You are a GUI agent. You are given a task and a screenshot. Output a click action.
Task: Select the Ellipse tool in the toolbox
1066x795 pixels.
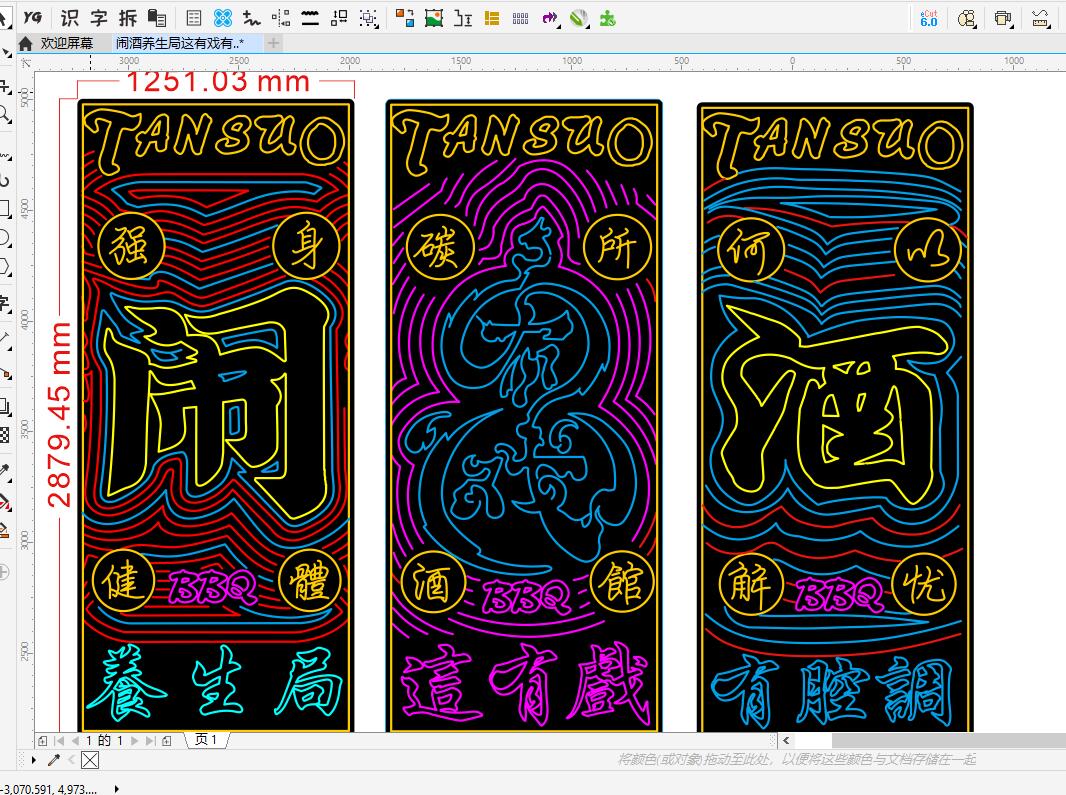pos(4,237)
